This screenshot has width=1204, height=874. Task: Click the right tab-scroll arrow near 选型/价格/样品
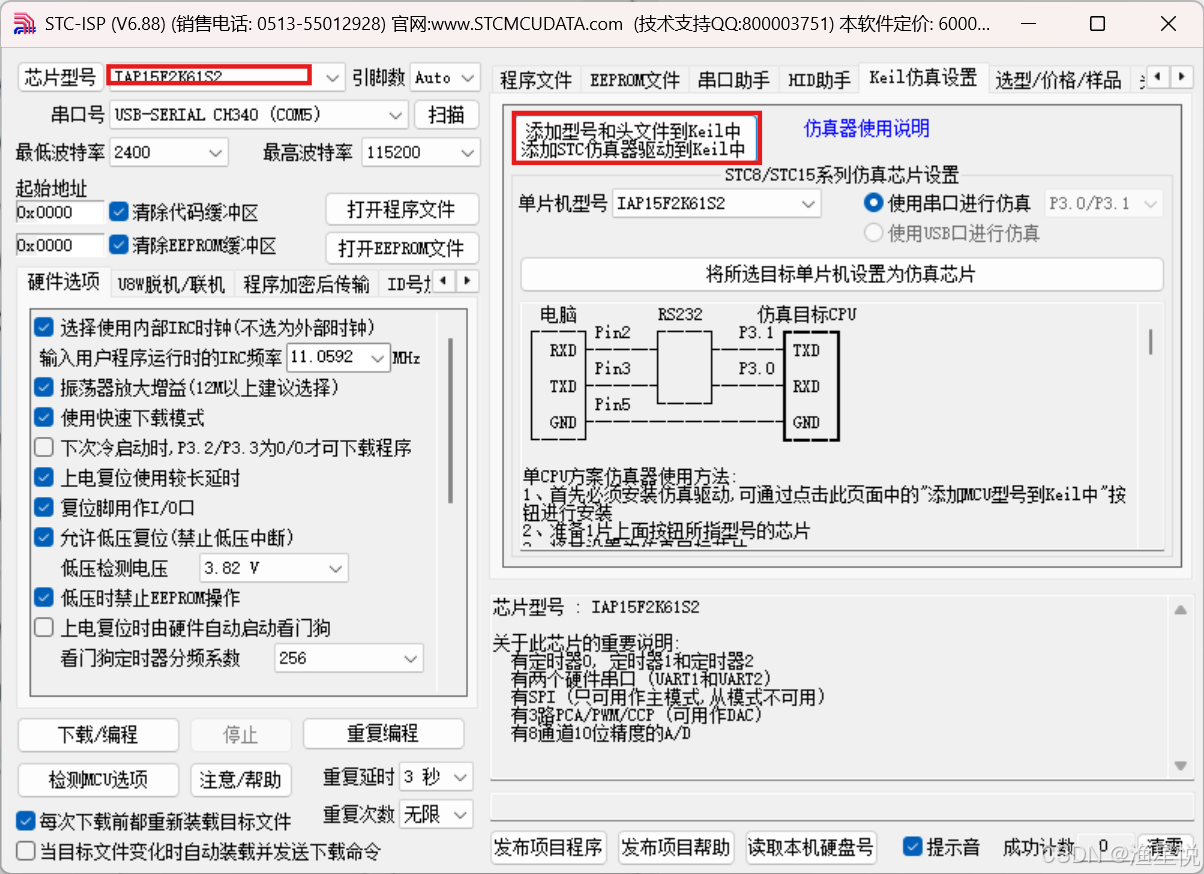[1183, 78]
